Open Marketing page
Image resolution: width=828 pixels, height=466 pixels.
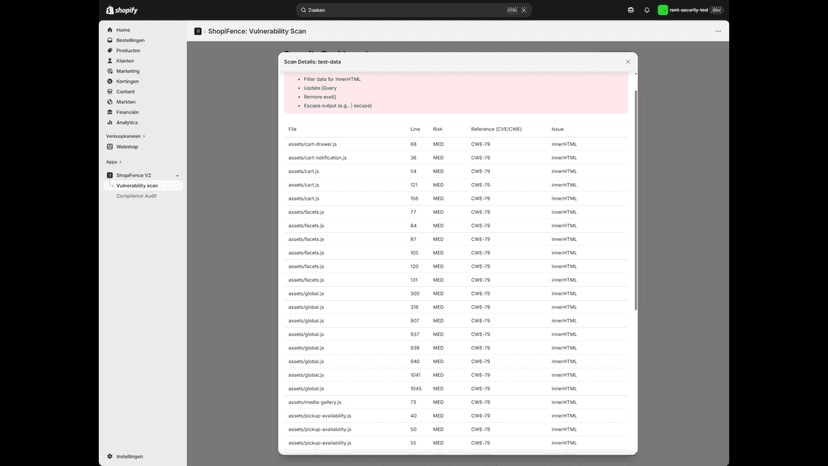128,71
